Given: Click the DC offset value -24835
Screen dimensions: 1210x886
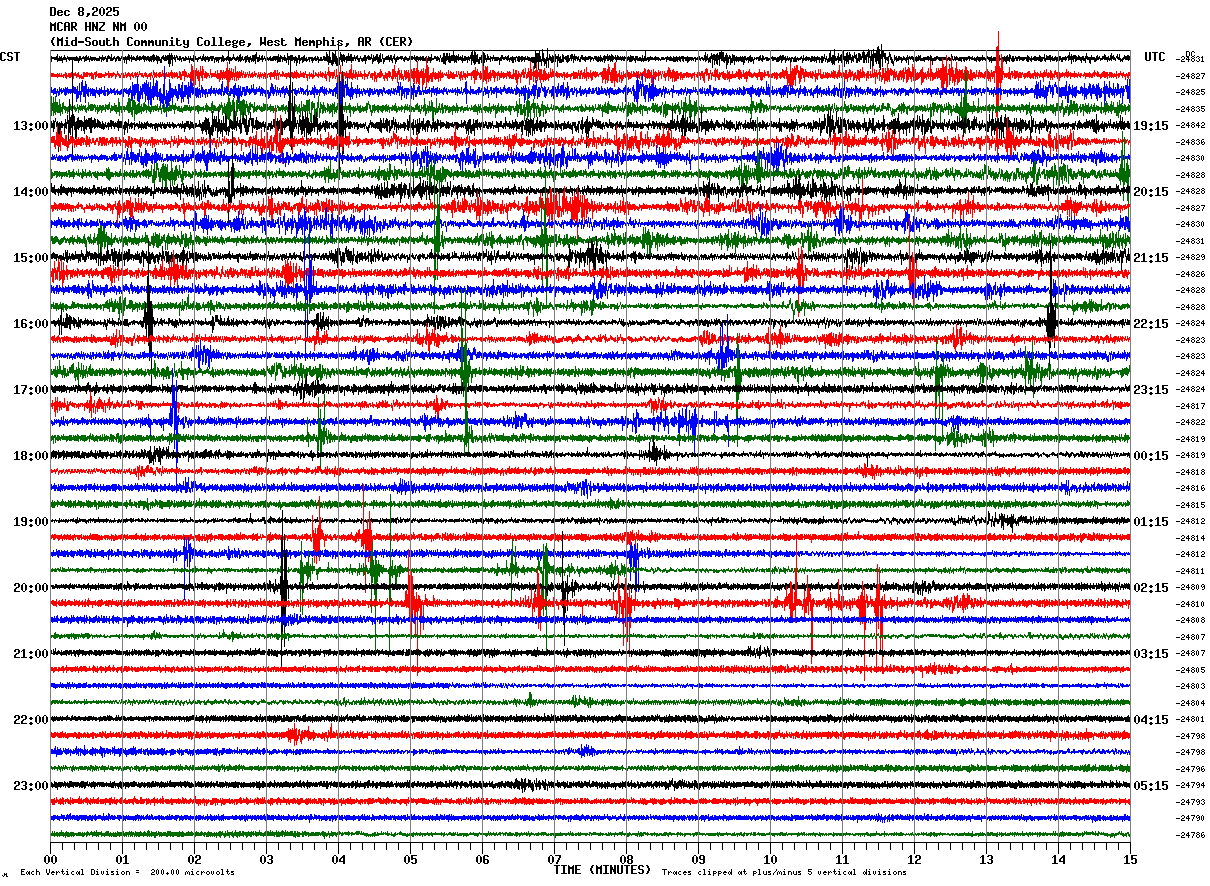Looking at the screenshot, I should click(x=1190, y=109).
